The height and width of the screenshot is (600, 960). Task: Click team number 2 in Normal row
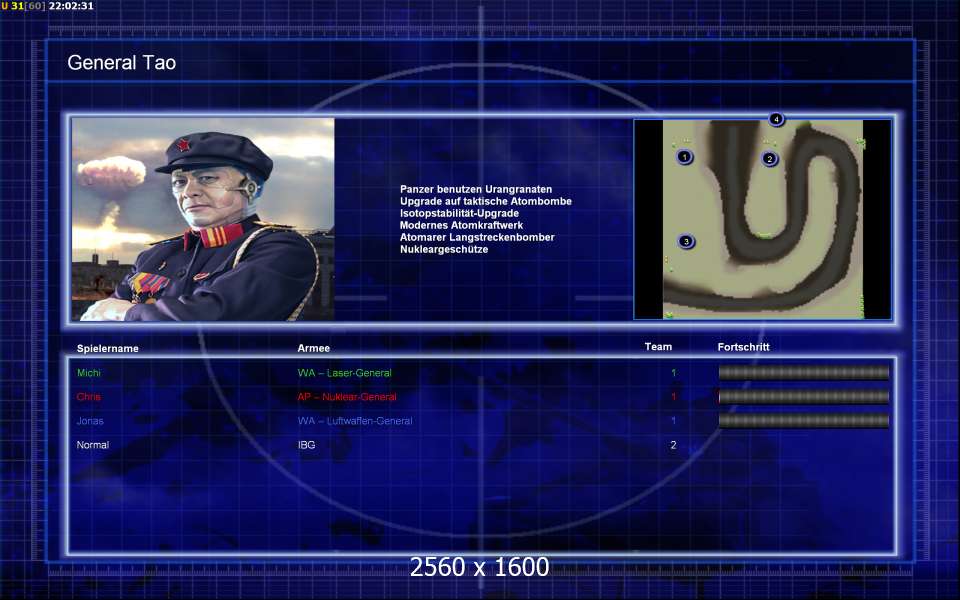pos(673,445)
